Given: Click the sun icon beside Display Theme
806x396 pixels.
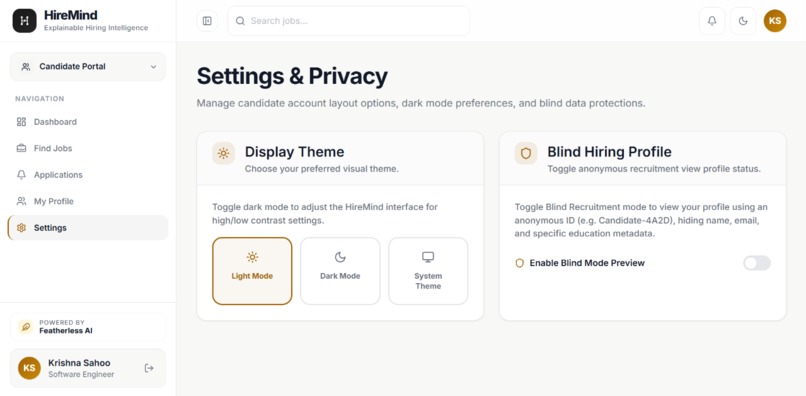Looking at the screenshot, I should point(224,153).
